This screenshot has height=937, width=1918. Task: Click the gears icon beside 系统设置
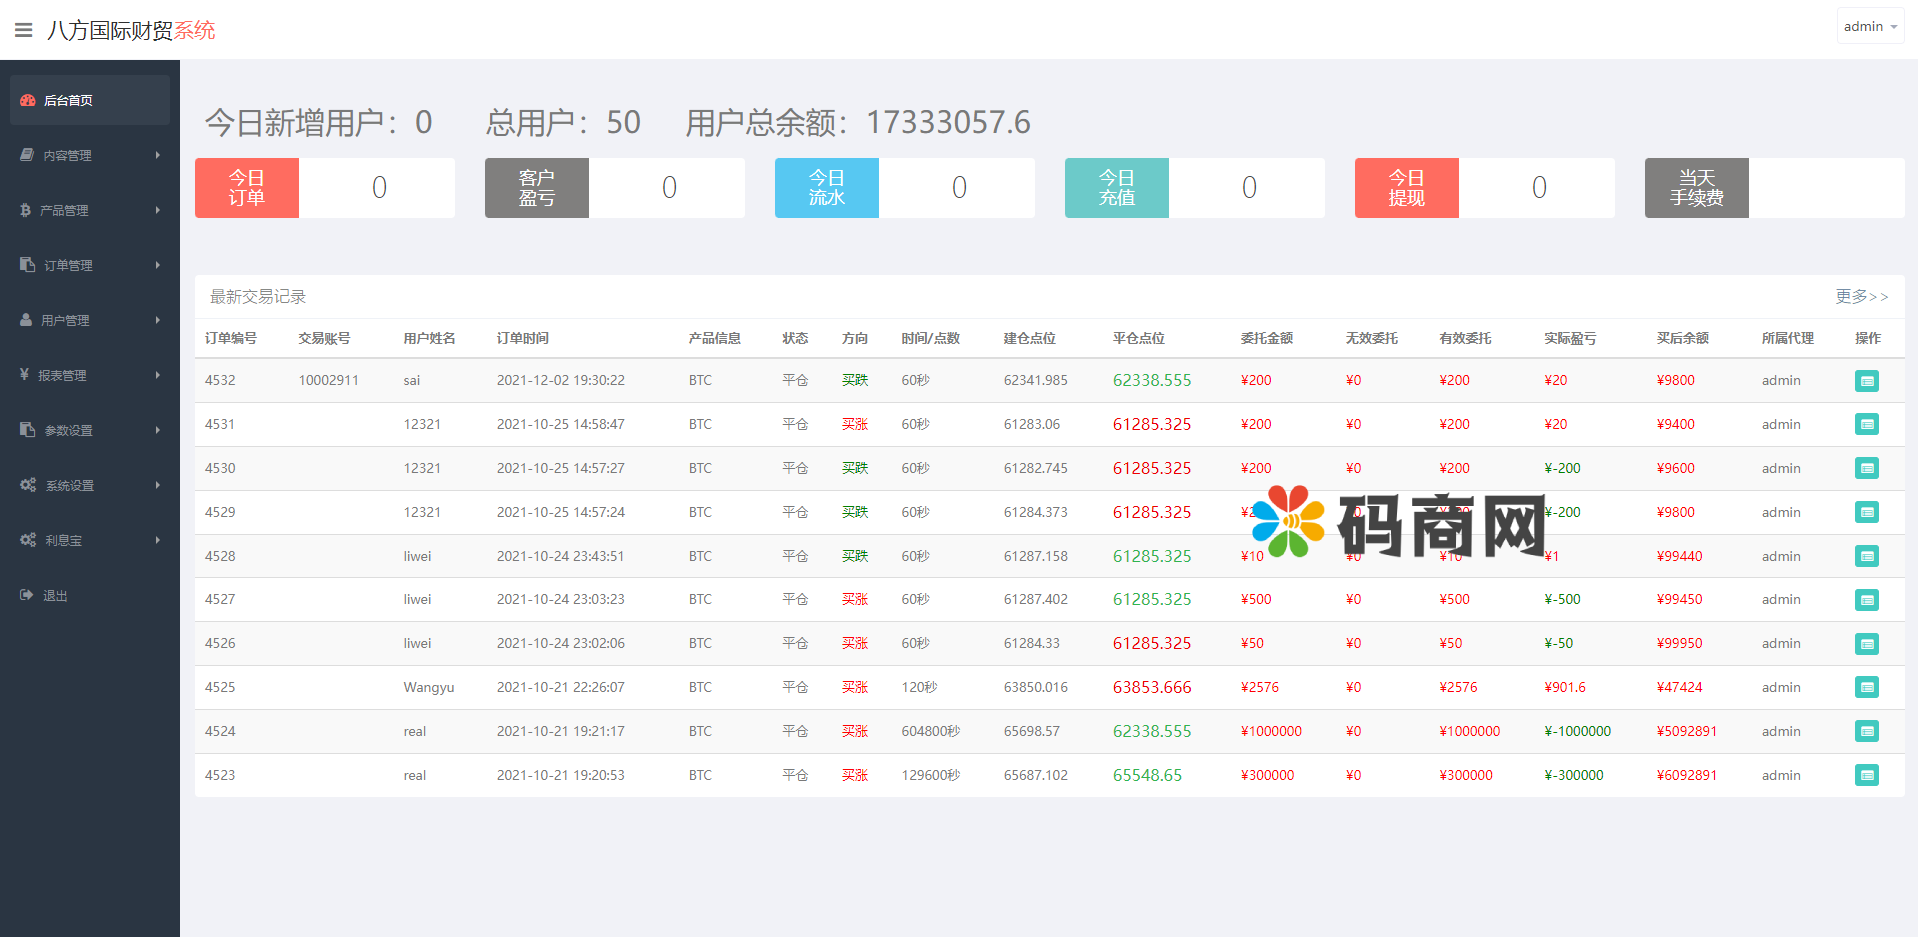(x=28, y=485)
